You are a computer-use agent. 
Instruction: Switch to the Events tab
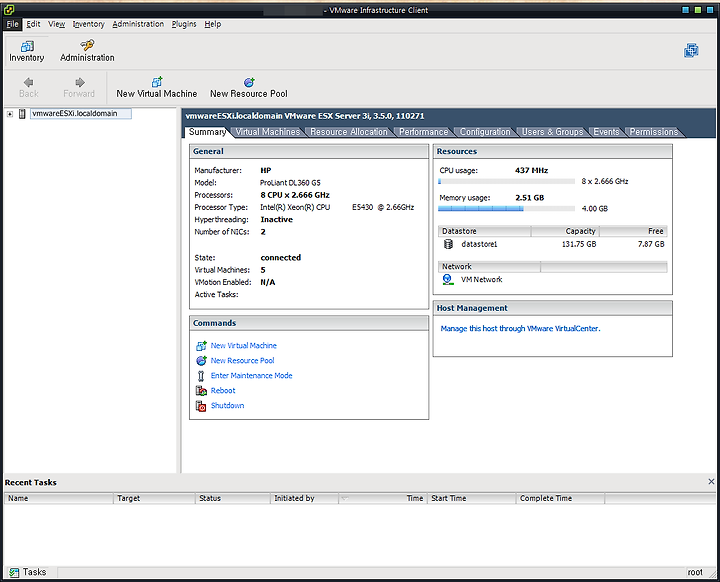[606, 132]
